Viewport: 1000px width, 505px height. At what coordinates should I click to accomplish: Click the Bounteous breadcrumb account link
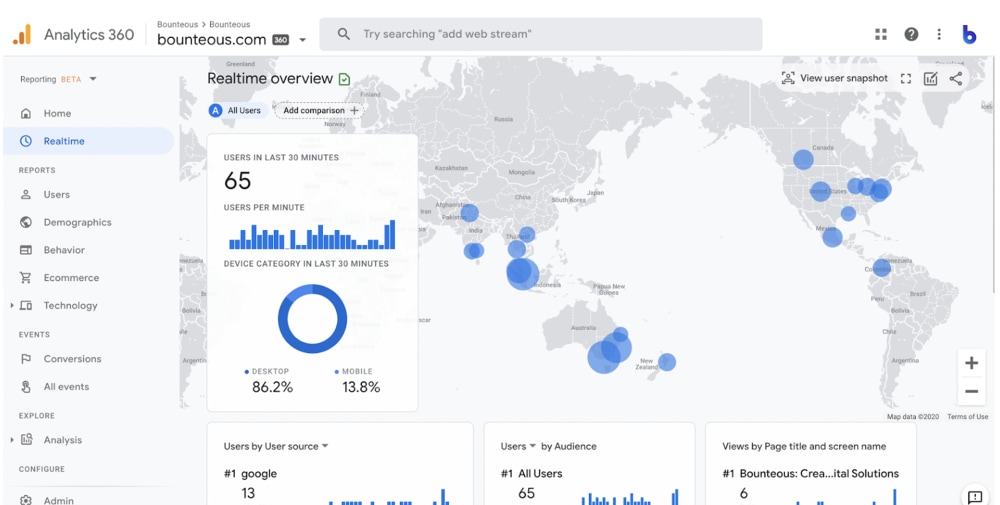(177, 24)
